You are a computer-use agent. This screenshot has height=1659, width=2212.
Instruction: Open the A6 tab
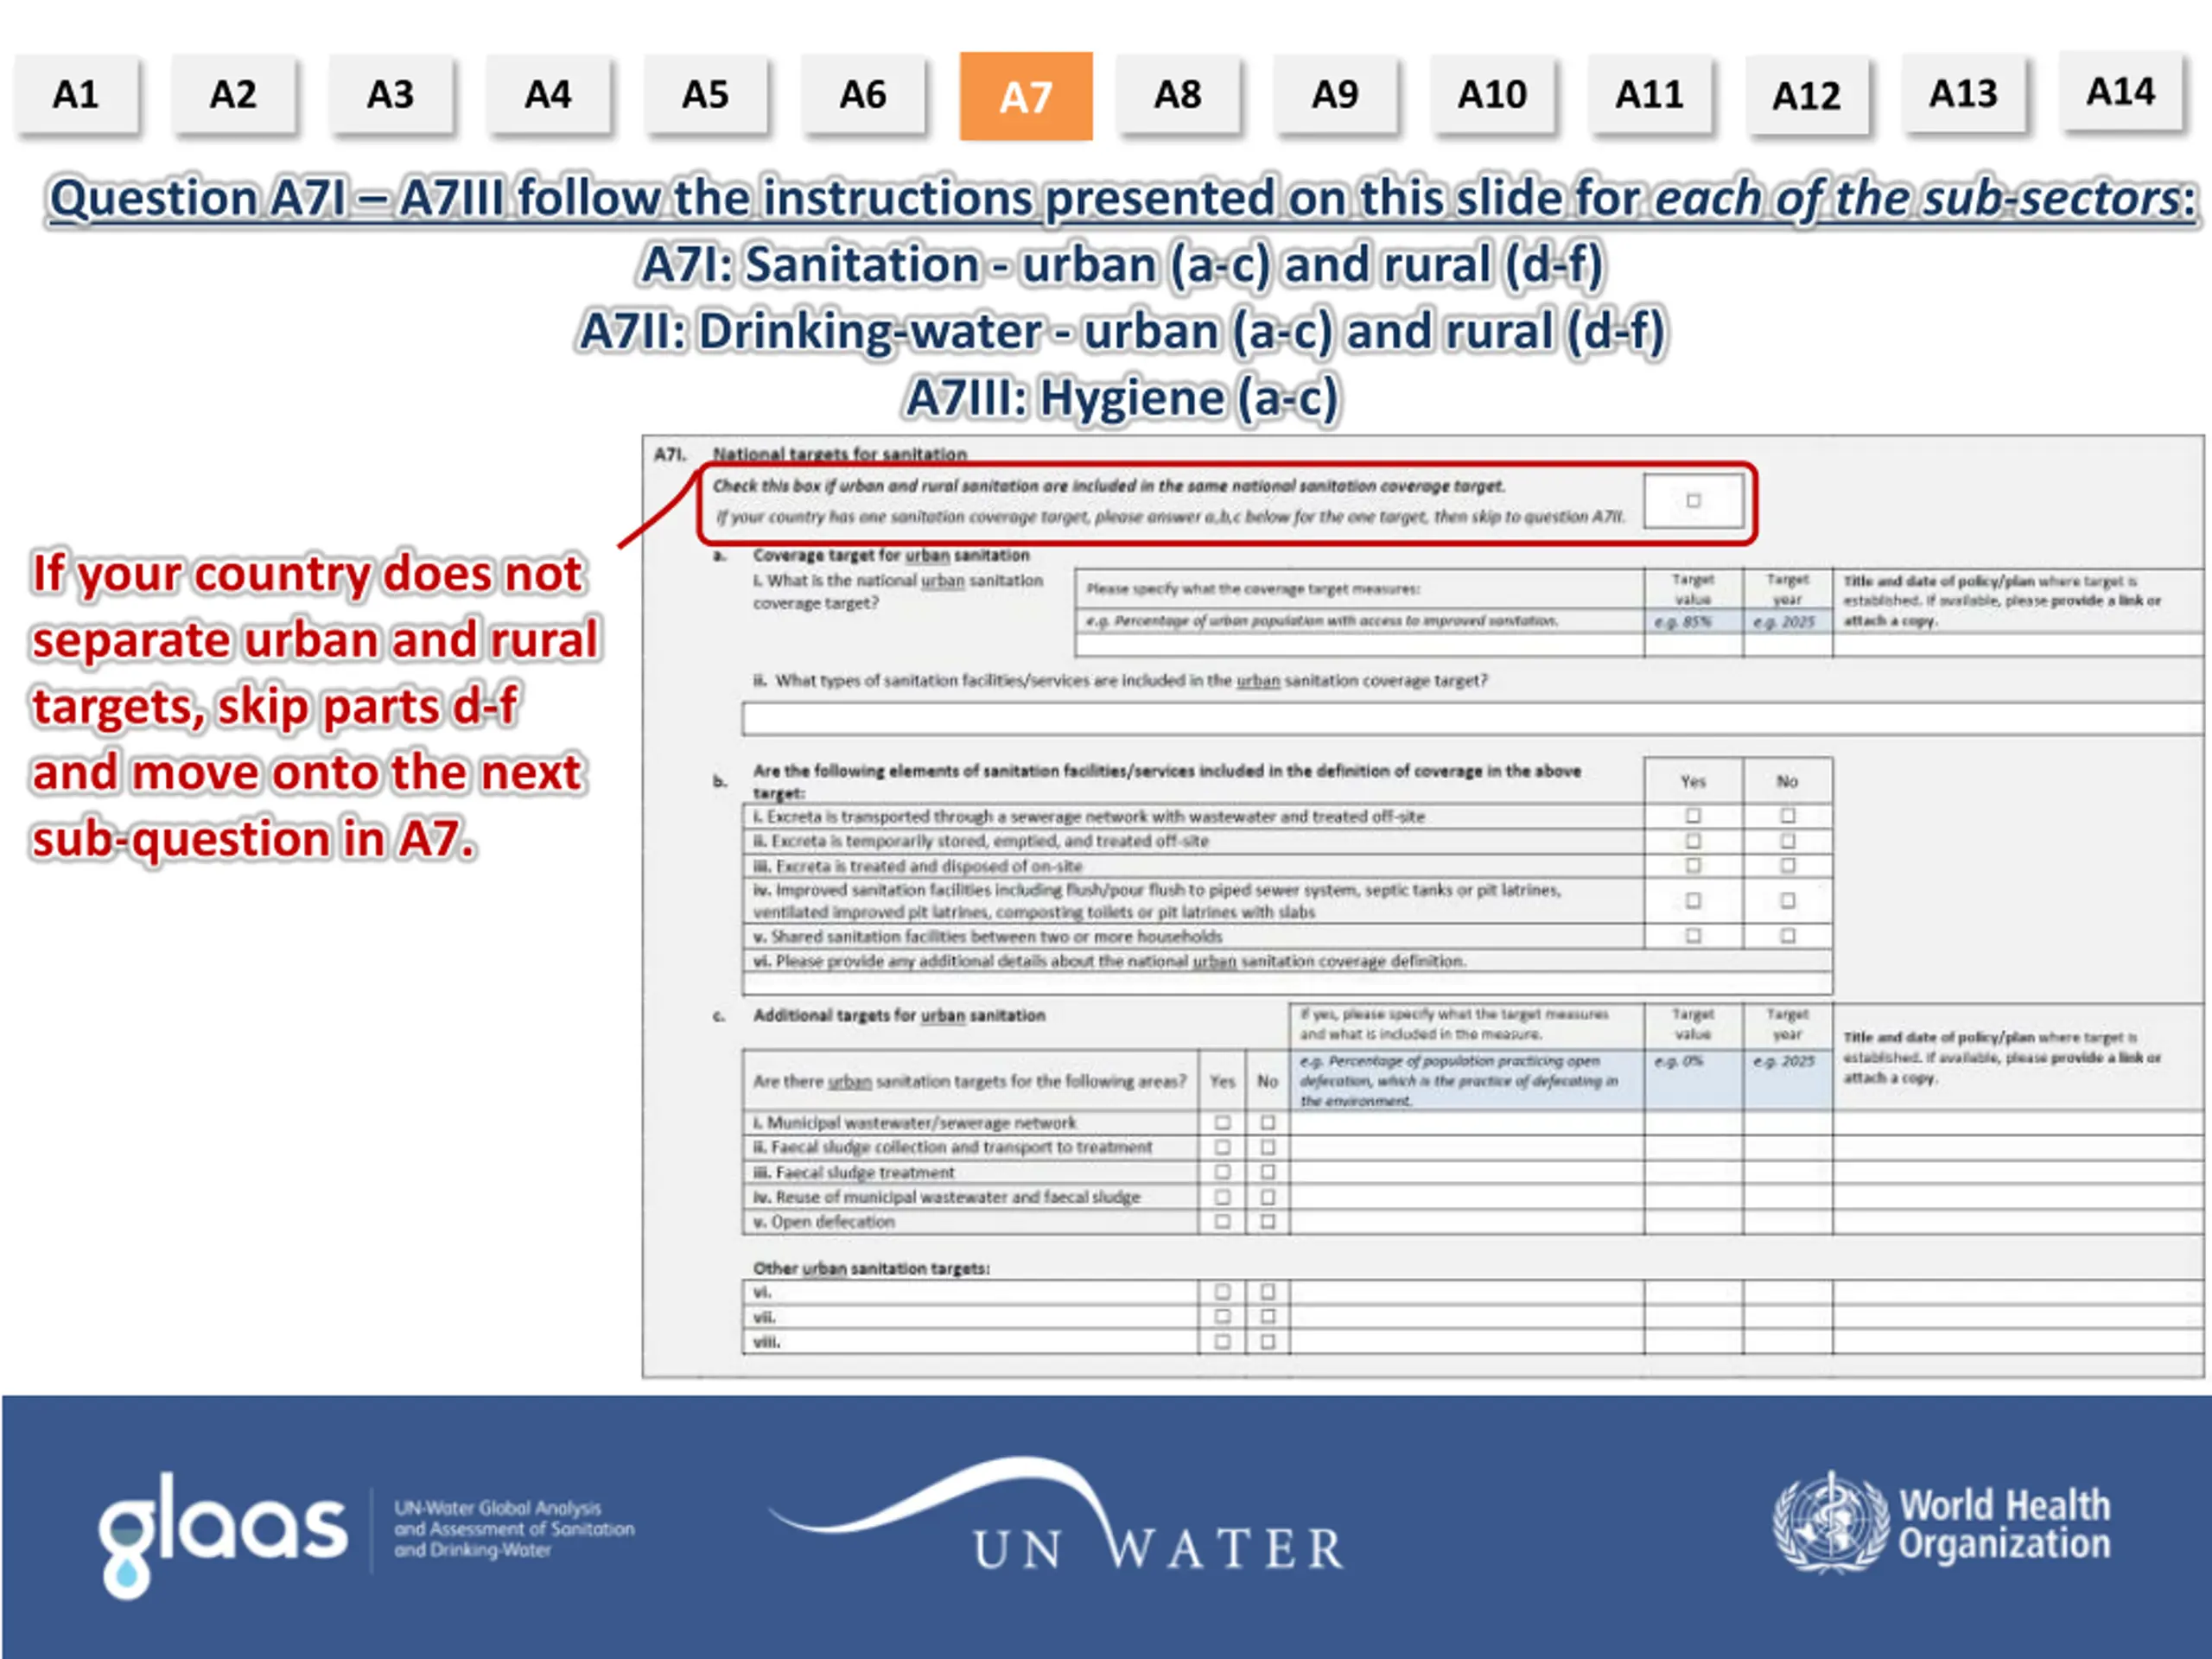point(863,95)
